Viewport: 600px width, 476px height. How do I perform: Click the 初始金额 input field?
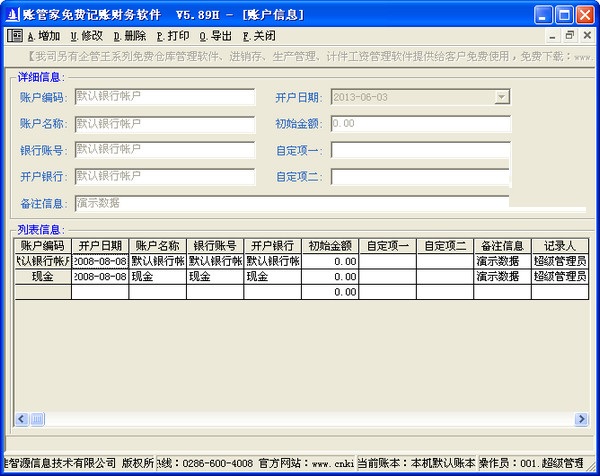pyautogui.click(x=421, y=124)
